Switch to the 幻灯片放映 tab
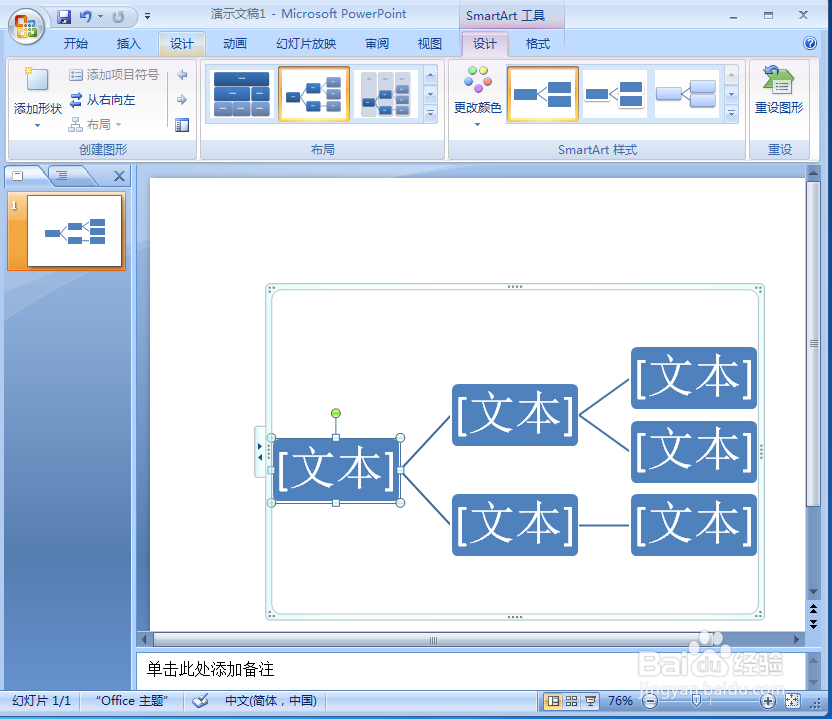 tap(306, 44)
